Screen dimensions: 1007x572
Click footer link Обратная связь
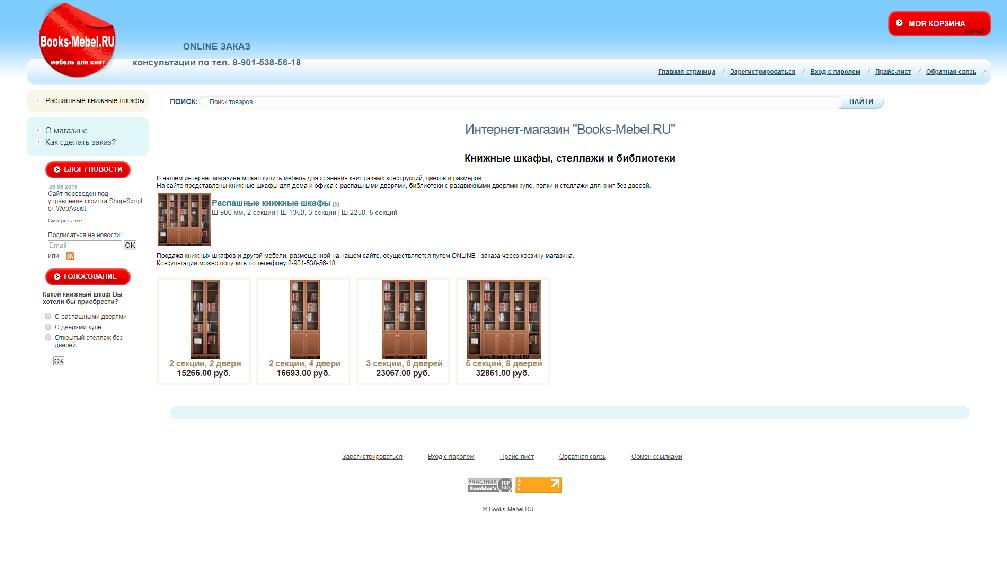pyautogui.click(x=582, y=456)
